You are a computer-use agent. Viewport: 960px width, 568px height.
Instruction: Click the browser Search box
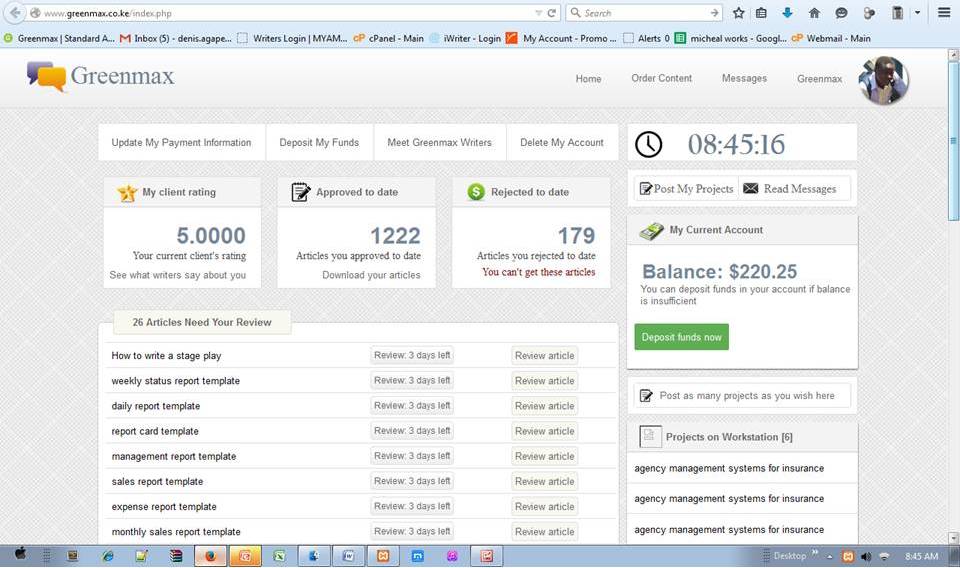click(x=643, y=13)
